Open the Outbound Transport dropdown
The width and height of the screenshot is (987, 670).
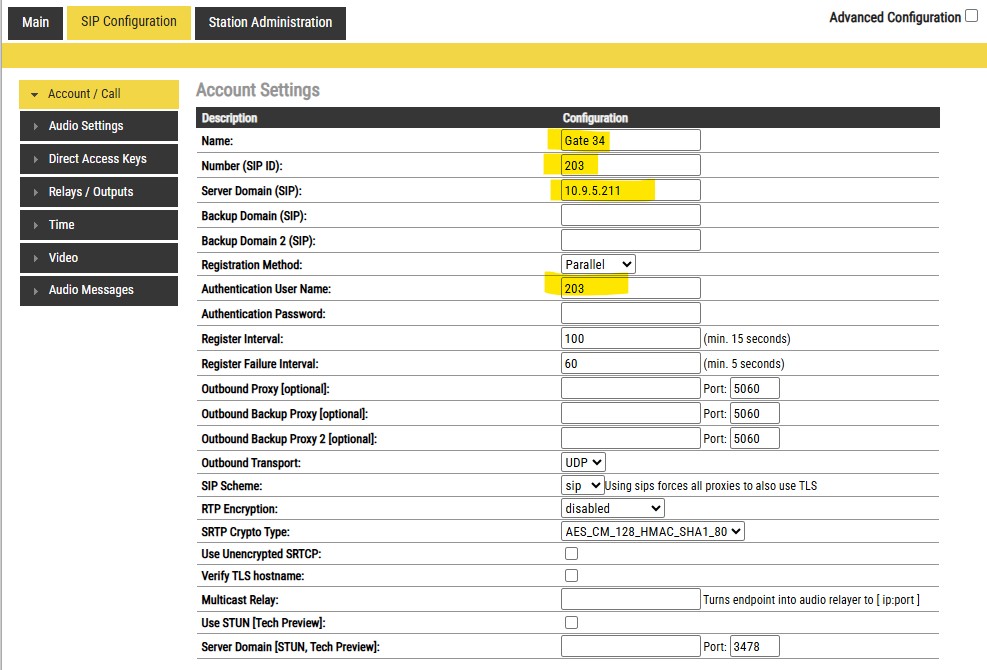point(584,462)
